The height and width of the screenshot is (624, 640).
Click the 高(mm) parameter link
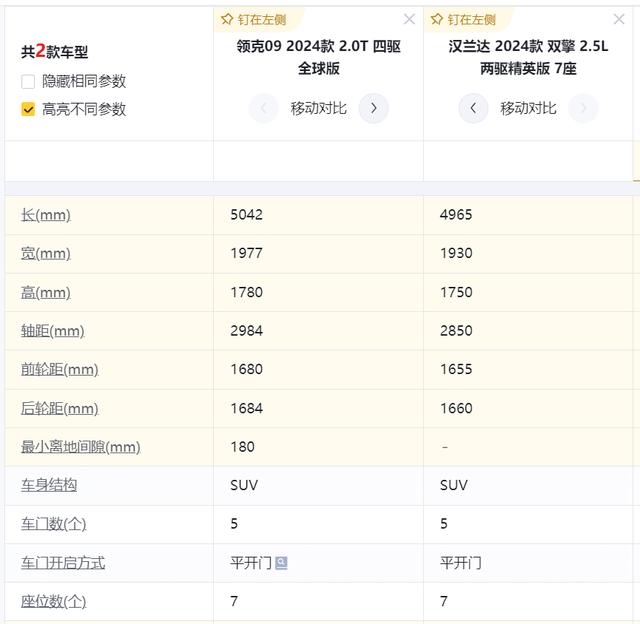tap(46, 292)
